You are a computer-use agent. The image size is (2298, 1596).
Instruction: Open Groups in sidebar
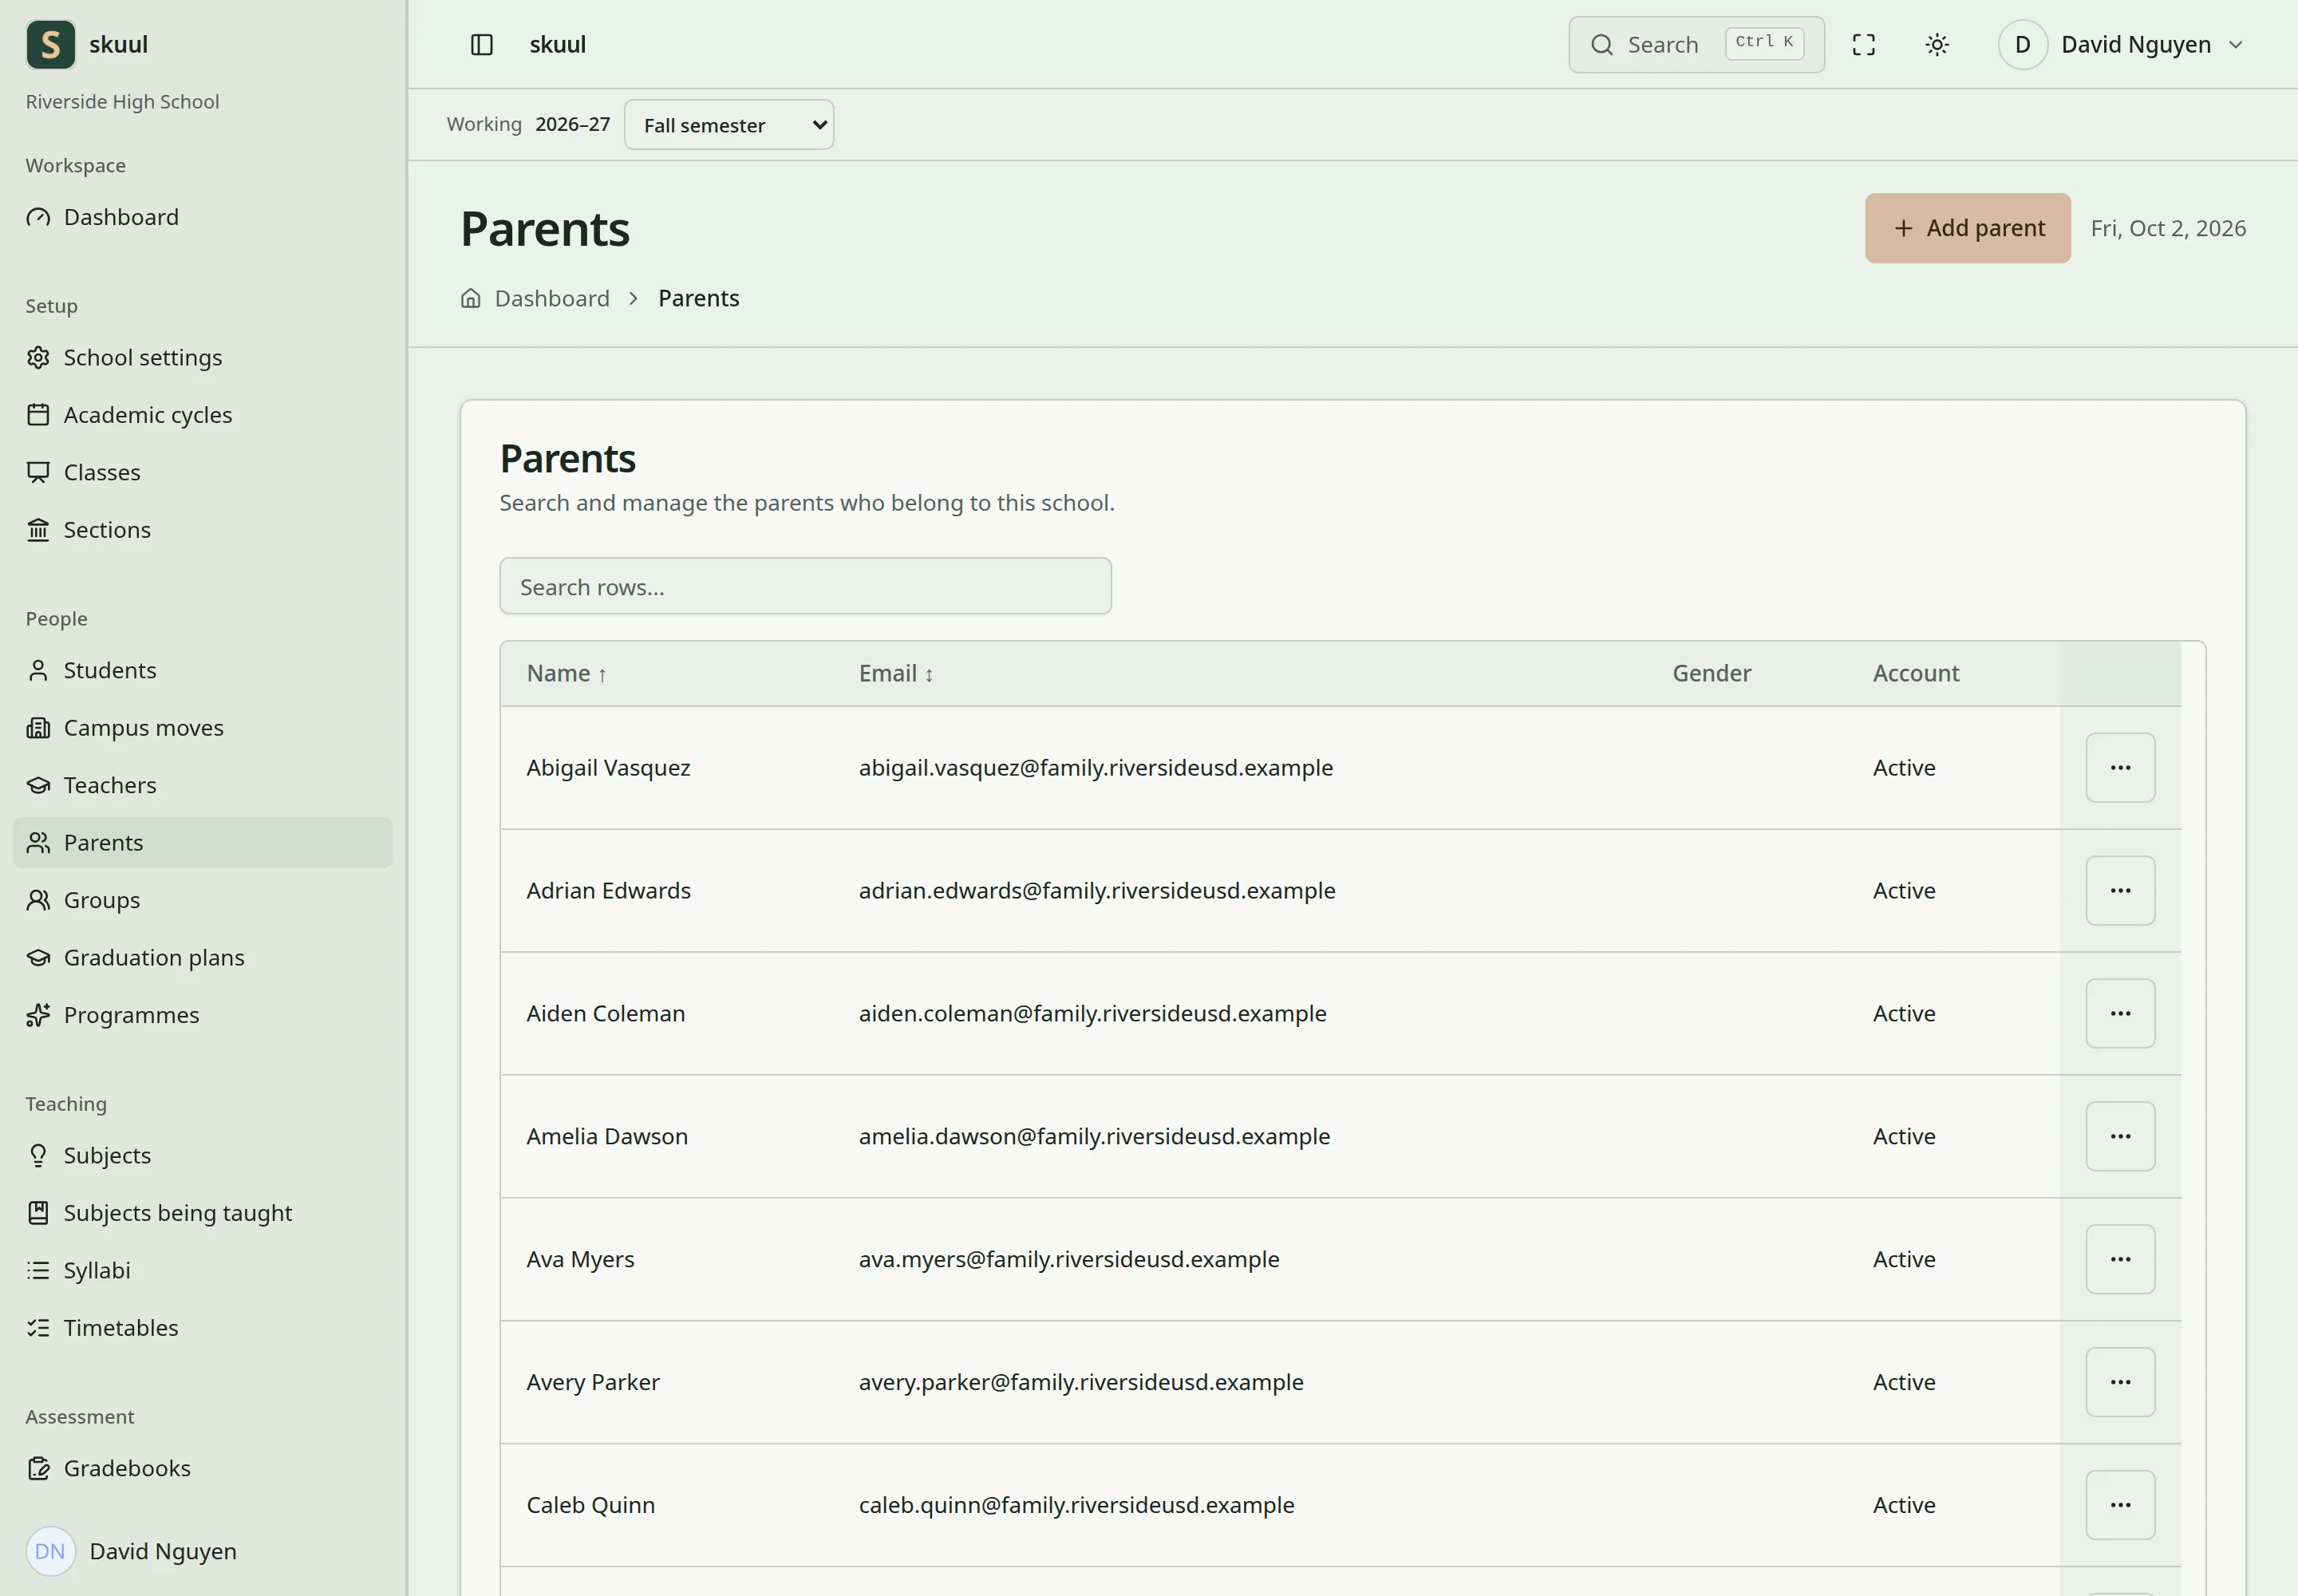pyautogui.click(x=203, y=901)
